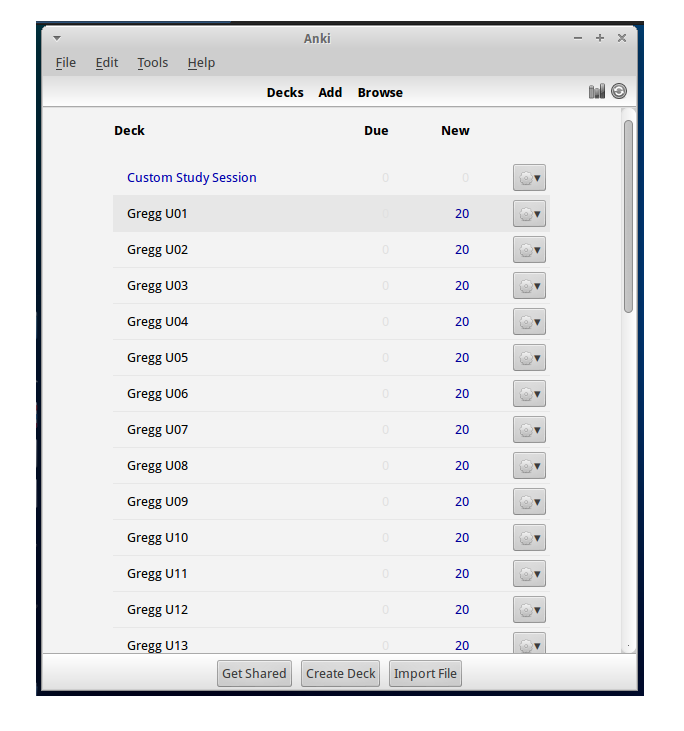Image resolution: width=684 pixels, height=731 pixels.
Task: Open gear options for Custom Study Session
Action: click(x=529, y=178)
